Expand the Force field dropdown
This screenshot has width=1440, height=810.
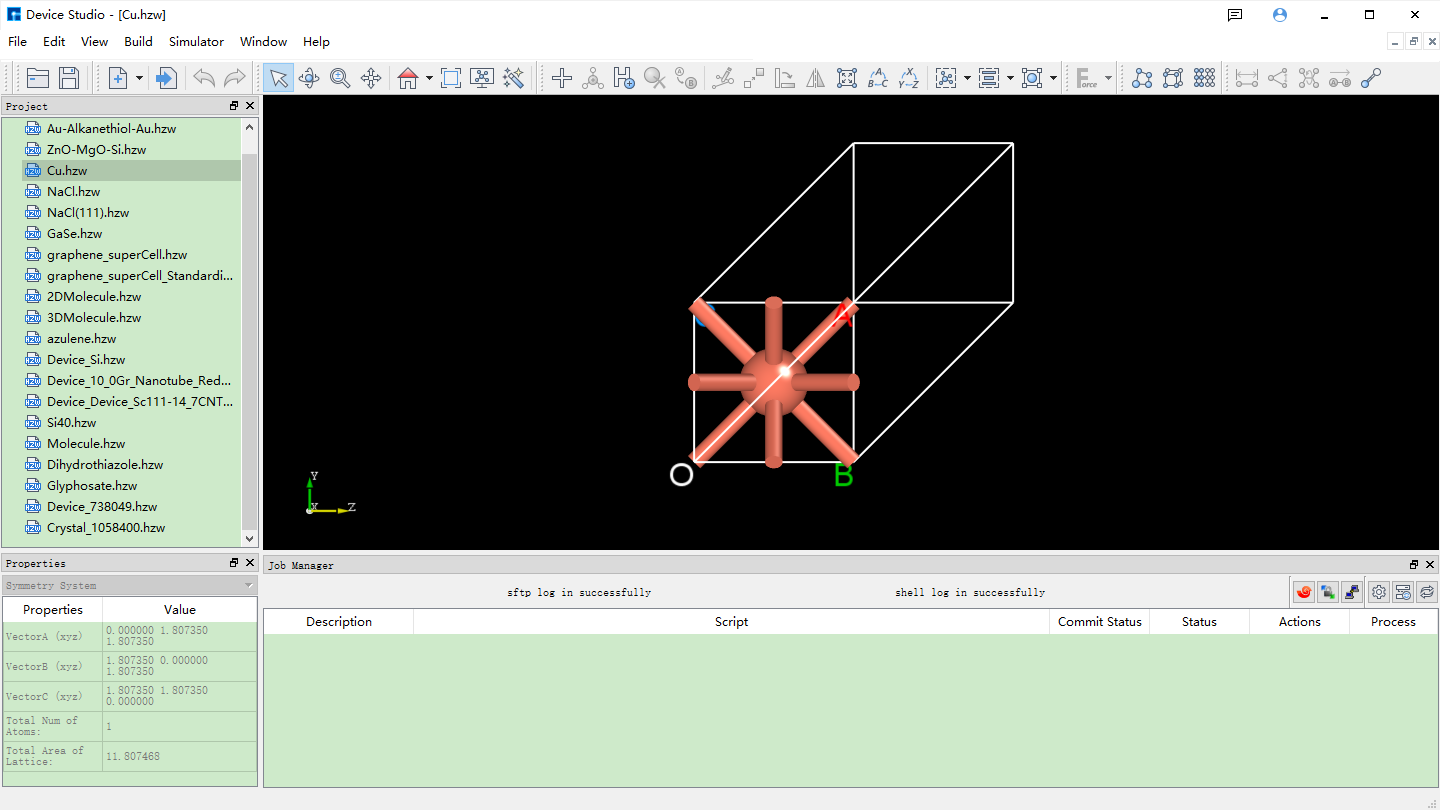click(1107, 78)
